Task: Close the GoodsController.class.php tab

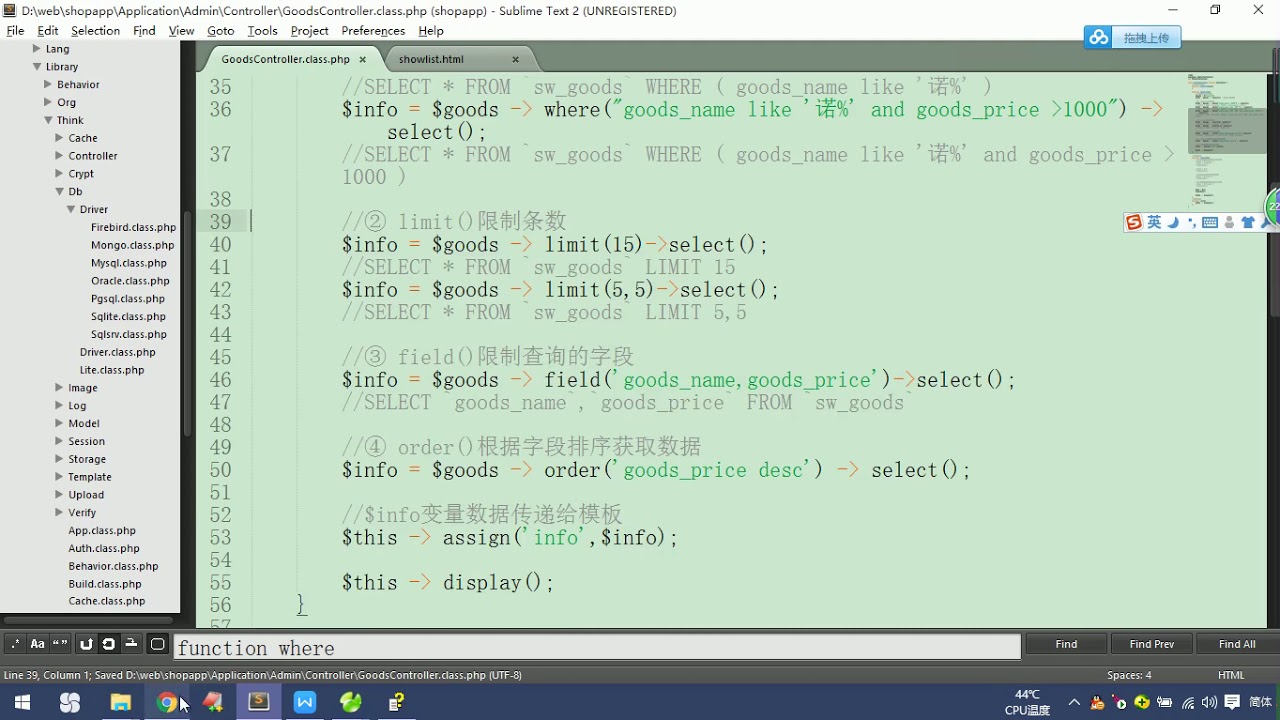Action: [x=362, y=59]
